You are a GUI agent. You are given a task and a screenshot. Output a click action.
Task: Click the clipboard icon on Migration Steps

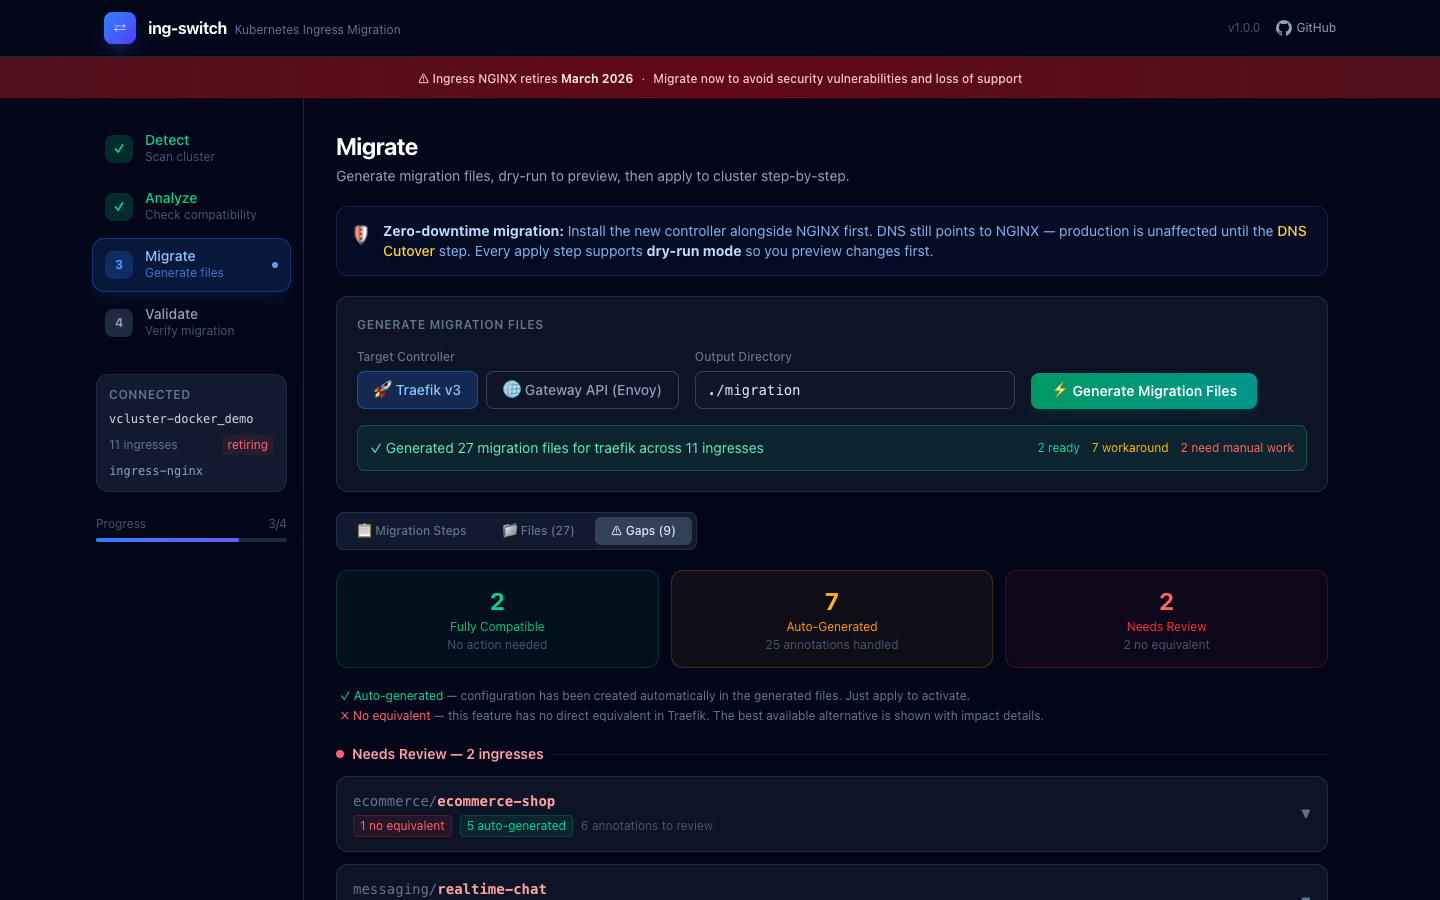click(x=365, y=531)
